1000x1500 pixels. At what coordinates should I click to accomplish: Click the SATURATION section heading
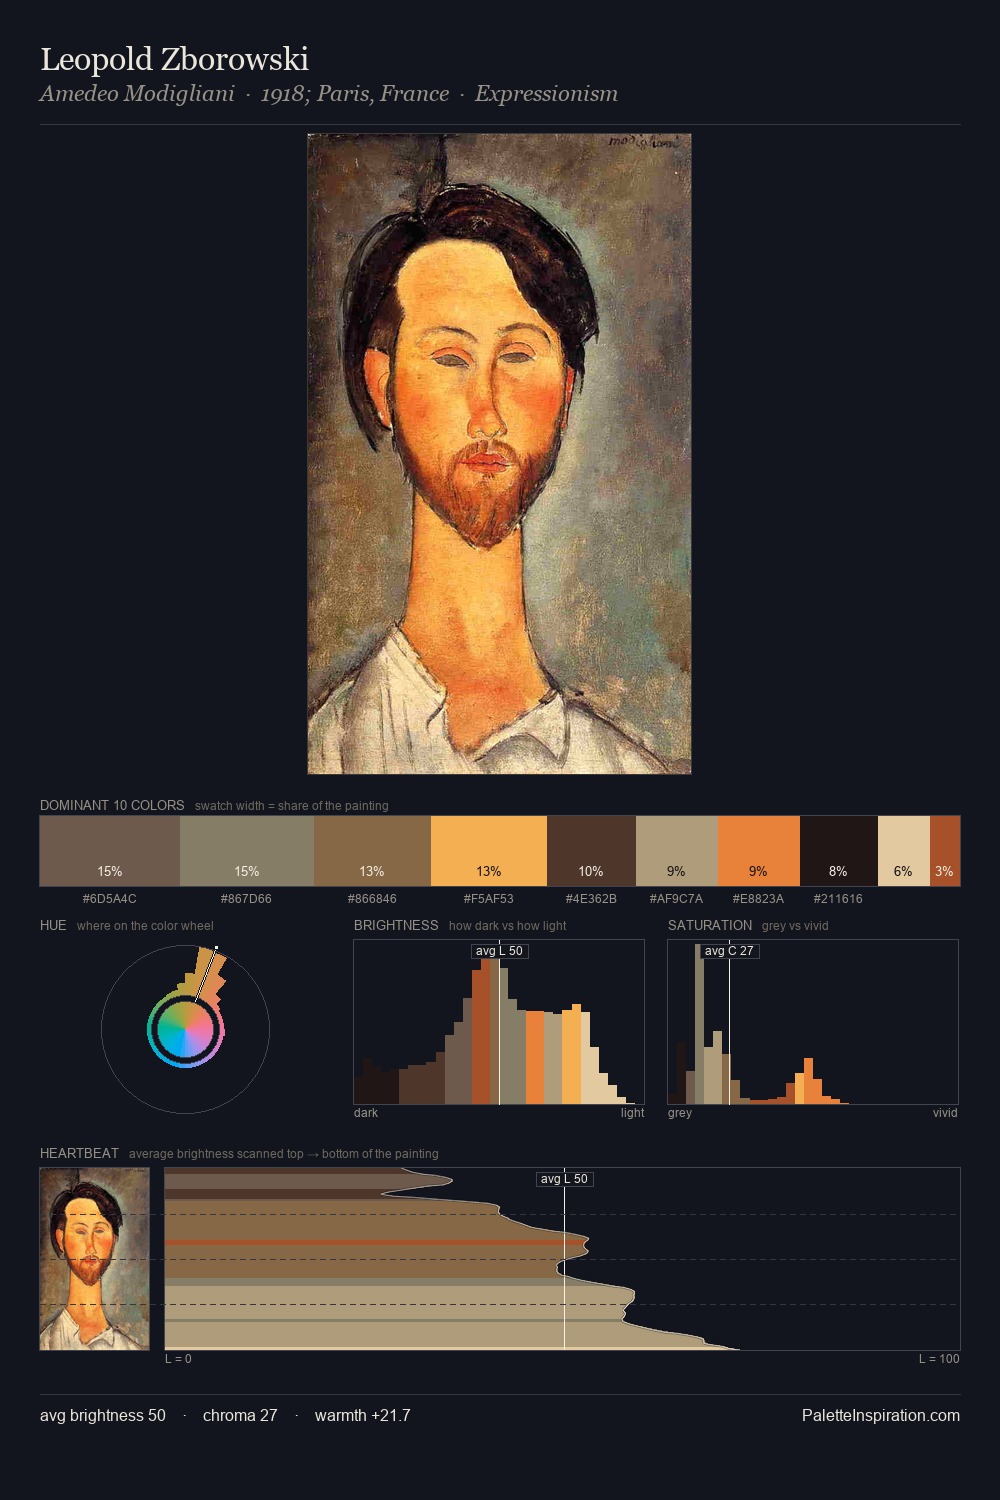(710, 925)
